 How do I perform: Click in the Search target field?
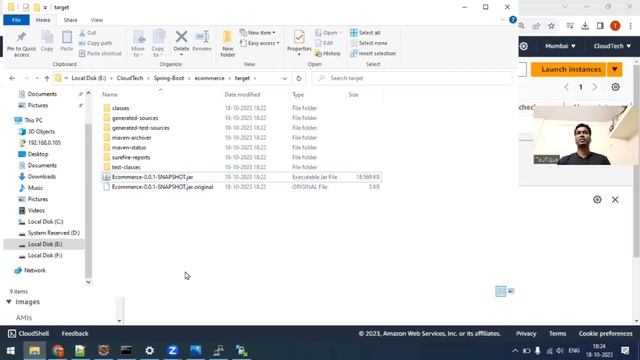pos(412,78)
